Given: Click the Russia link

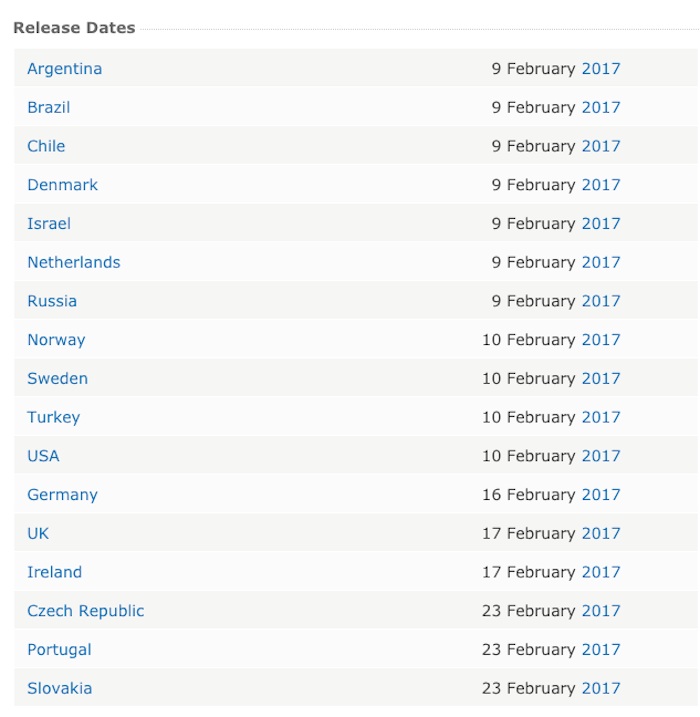Looking at the screenshot, I should [x=52, y=301].
